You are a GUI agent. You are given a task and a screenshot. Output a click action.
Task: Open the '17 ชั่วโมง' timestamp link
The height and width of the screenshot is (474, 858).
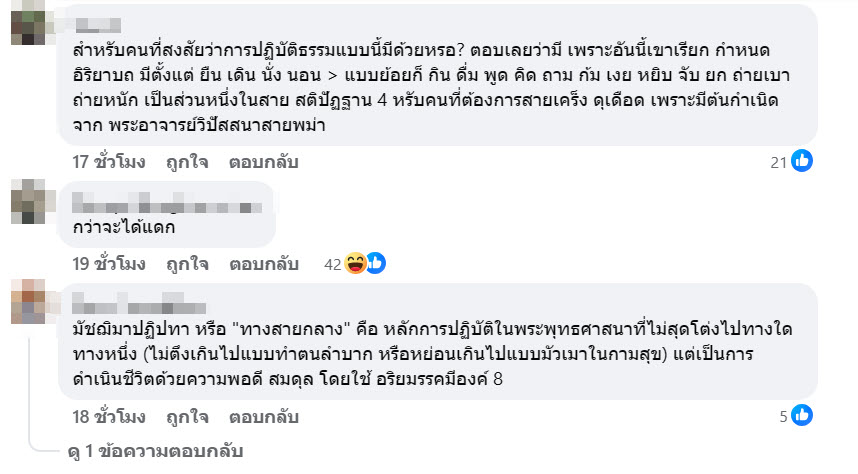[109, 161]
